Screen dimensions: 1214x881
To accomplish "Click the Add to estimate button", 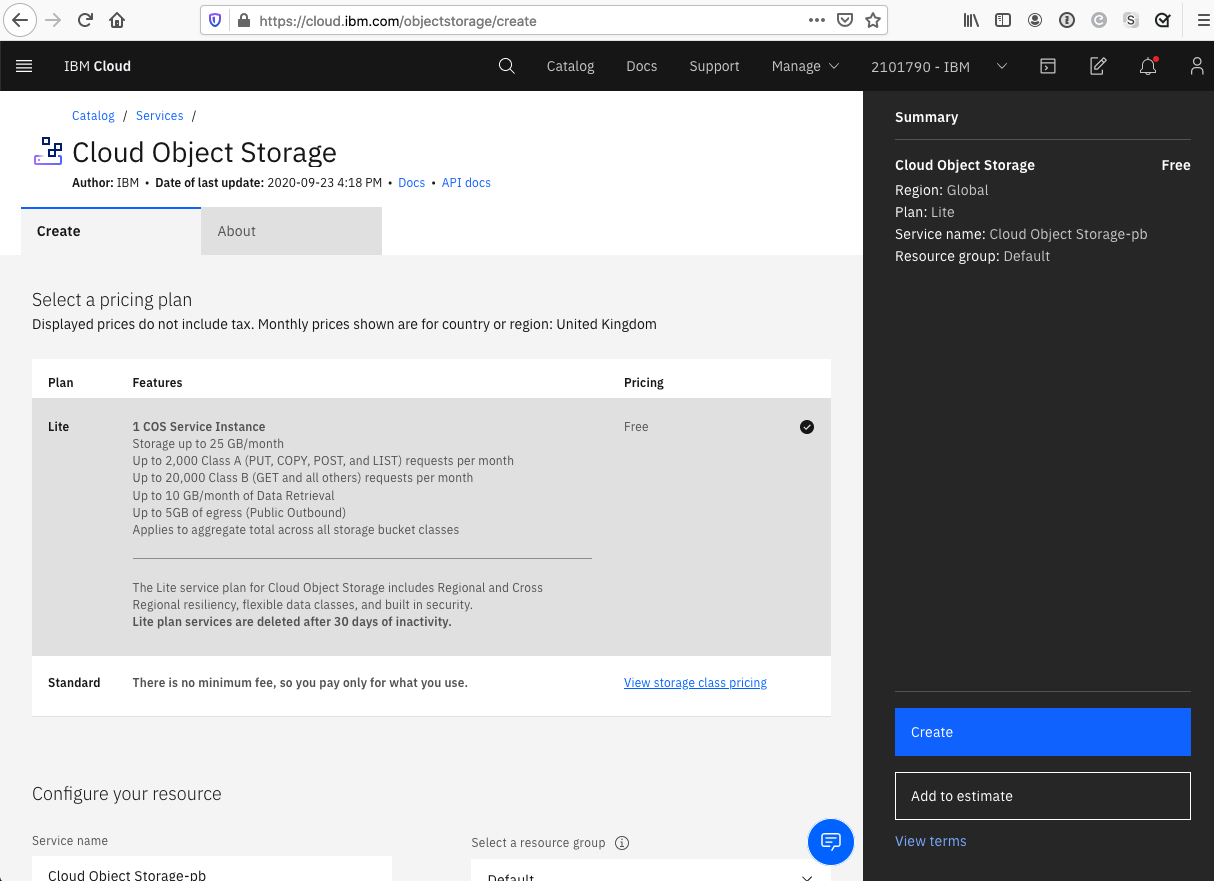I will pos(1043,796).
